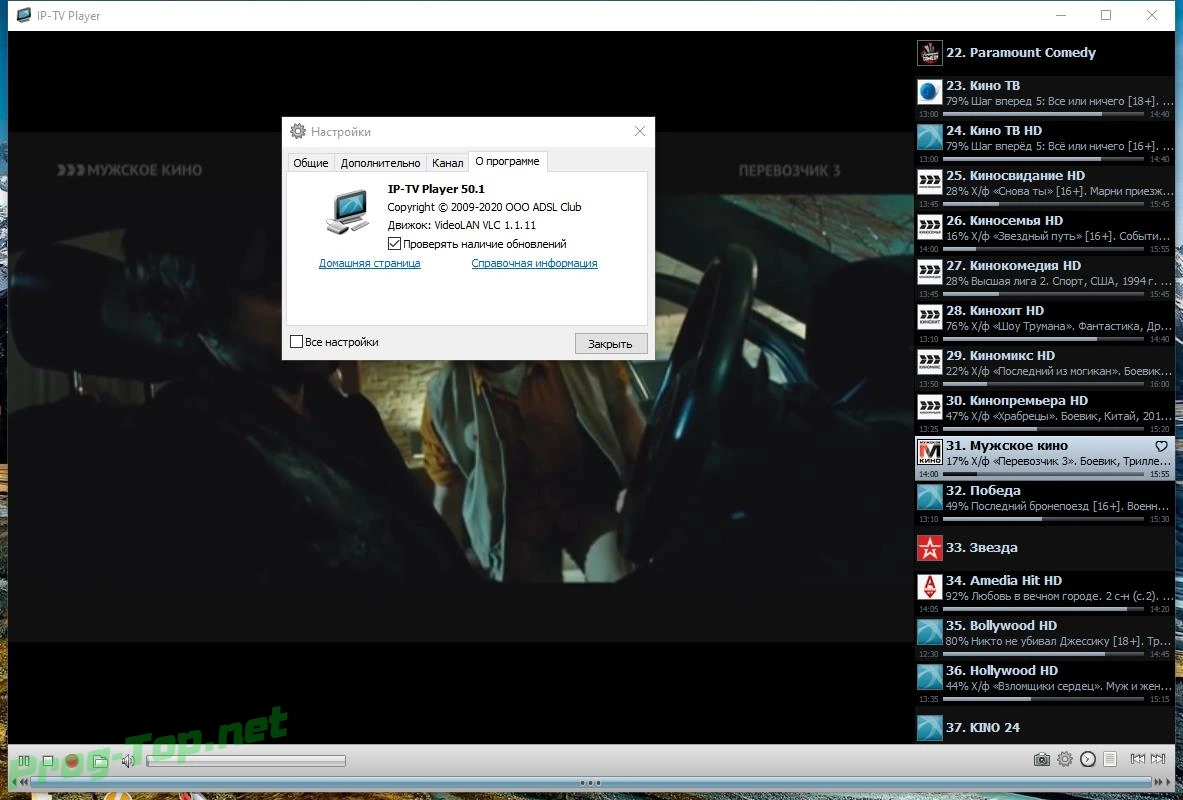Select channel 37. KINO 24
Screen dimensions: 1183x800
click(1044, 728)
